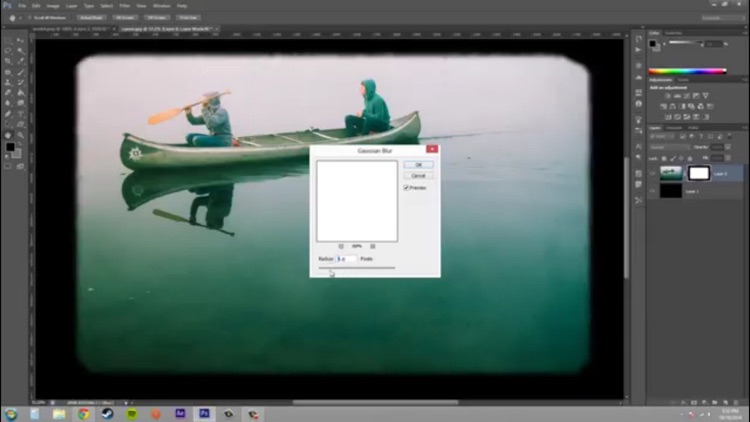Lock image pixels with brush icon
Viewport: 750px width, 422px height.
coord(673,158)
